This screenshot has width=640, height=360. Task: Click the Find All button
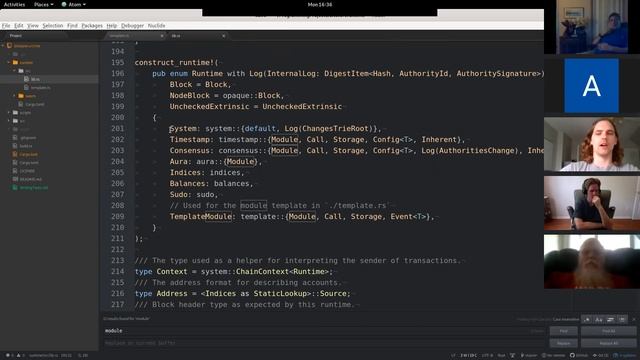coord(609,331)
